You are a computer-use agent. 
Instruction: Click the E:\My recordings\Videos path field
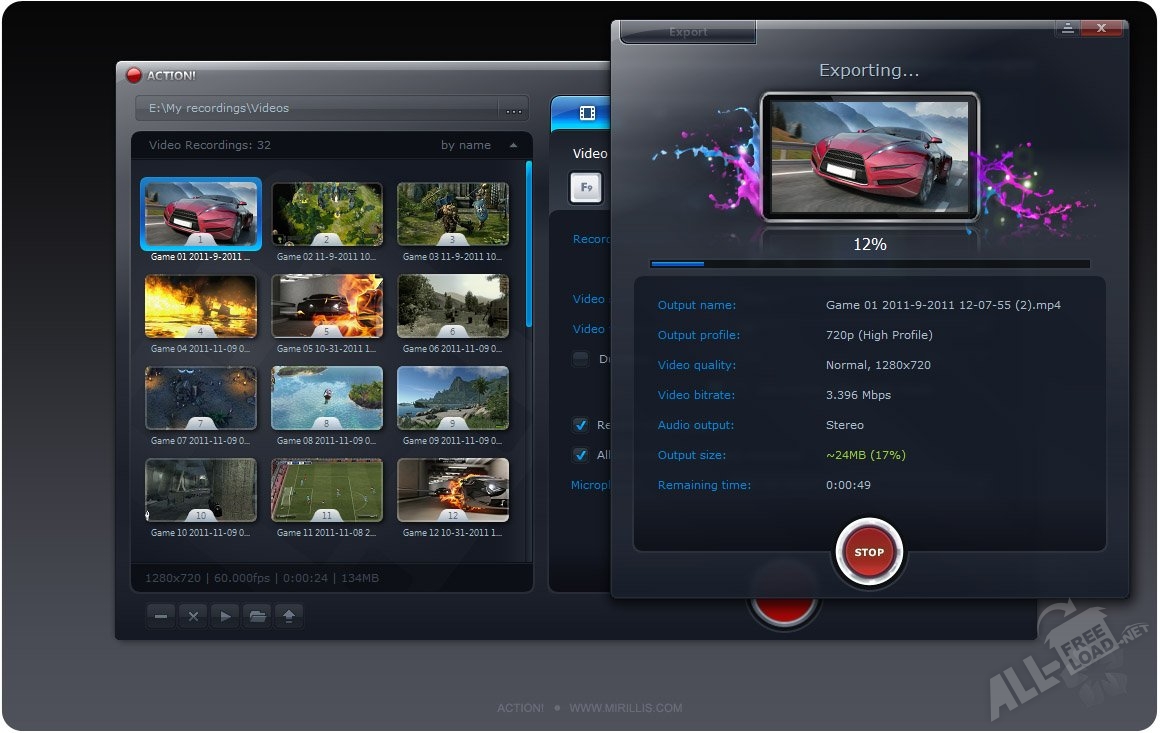(x=317, y=108)
